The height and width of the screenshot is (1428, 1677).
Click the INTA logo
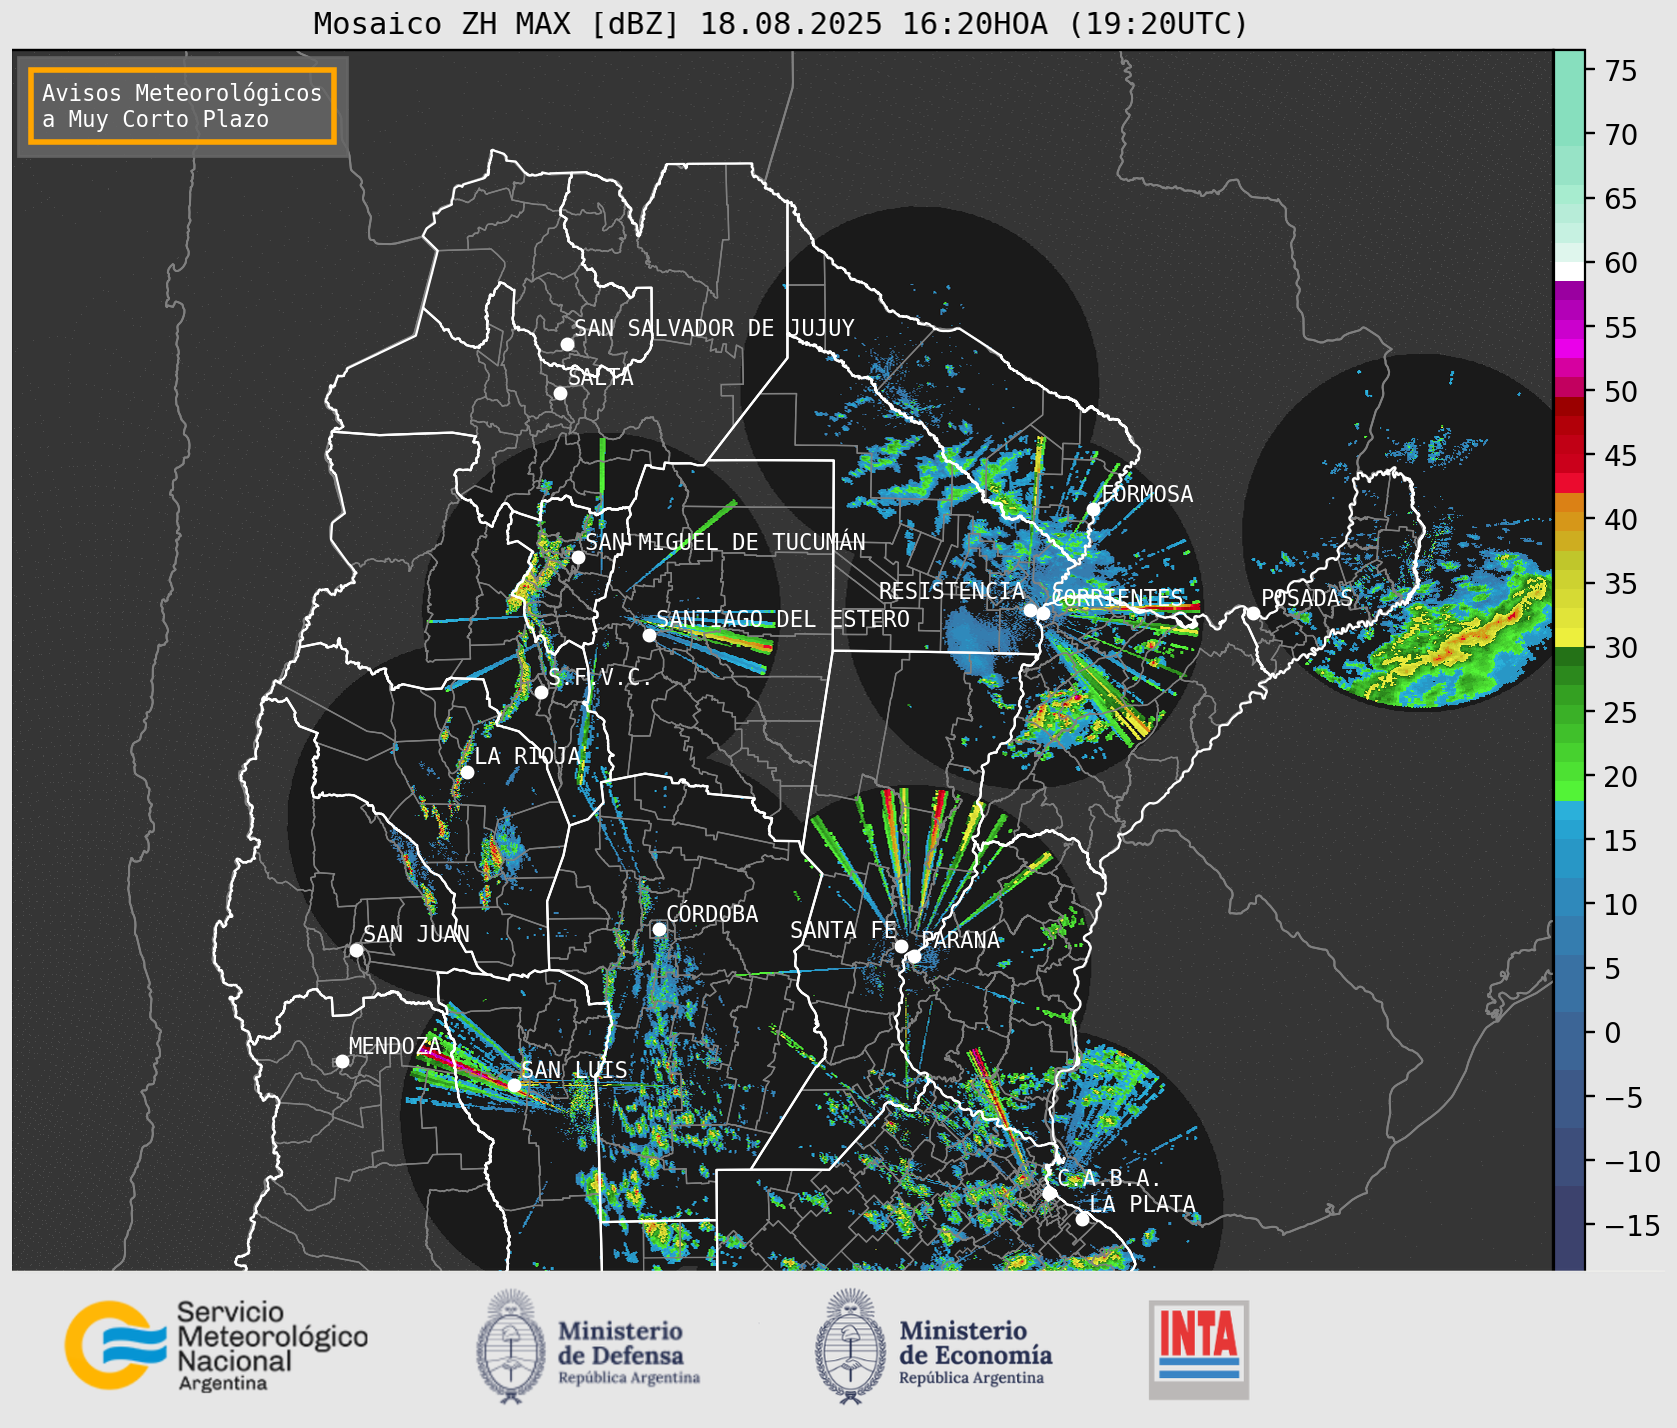1199,1349
